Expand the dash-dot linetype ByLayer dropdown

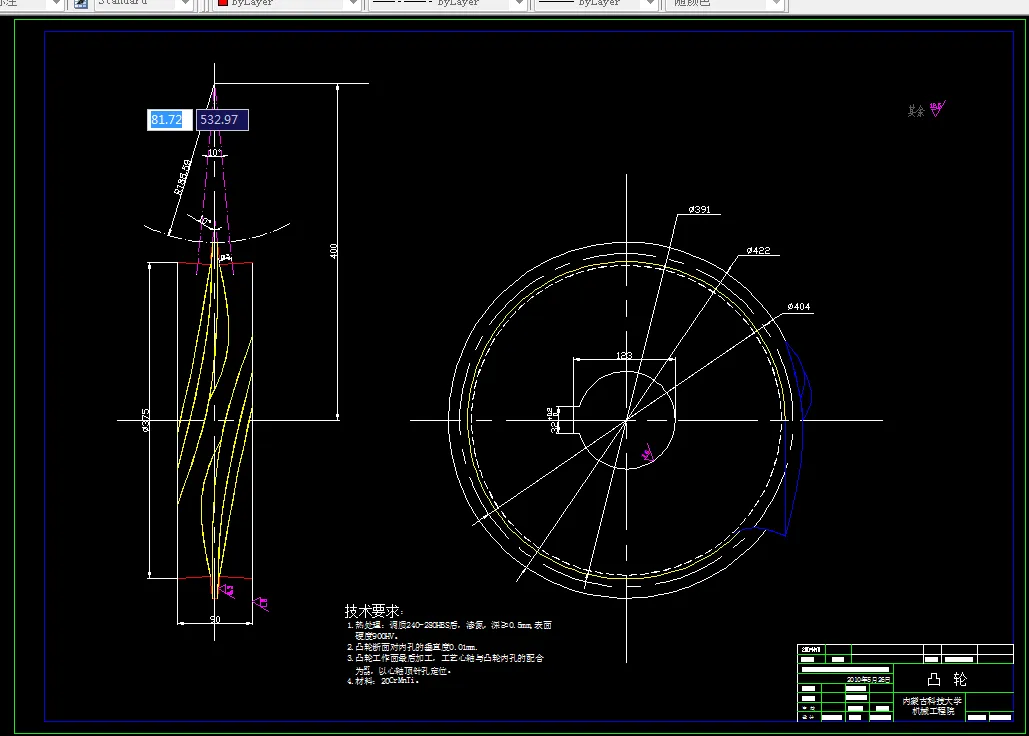(x=519, y=3)
